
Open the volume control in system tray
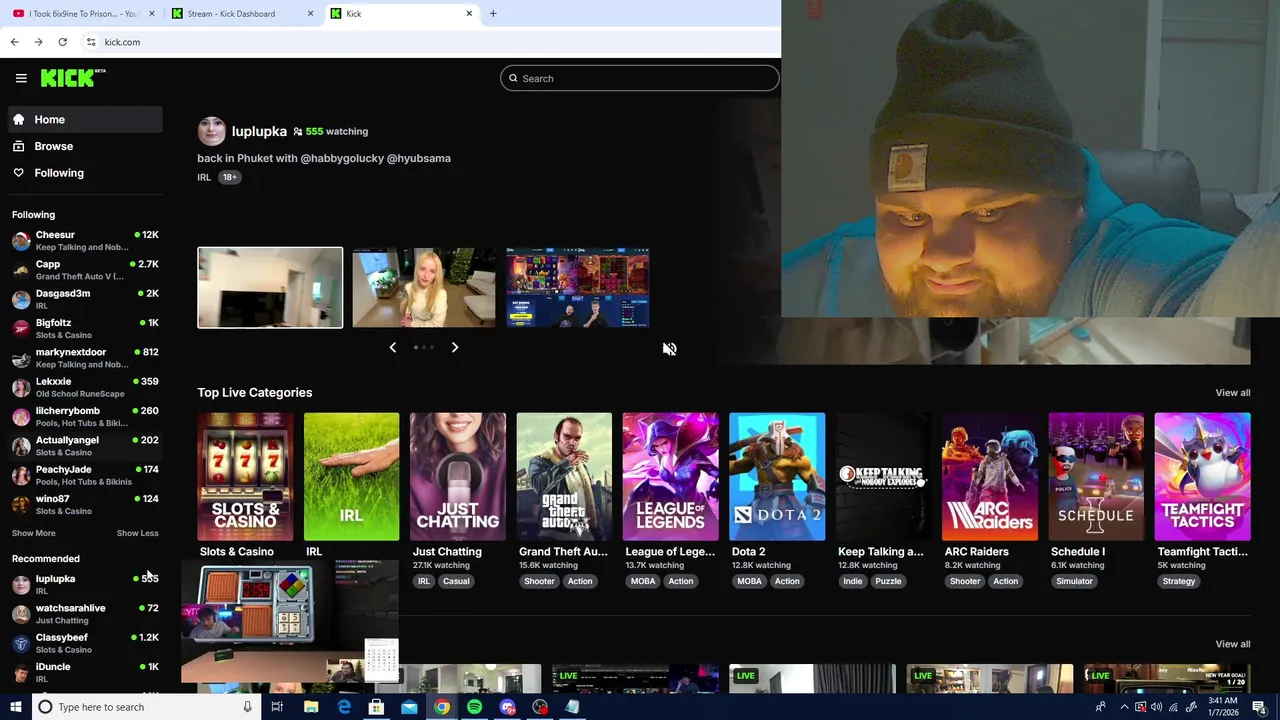tap(1157, 707)
